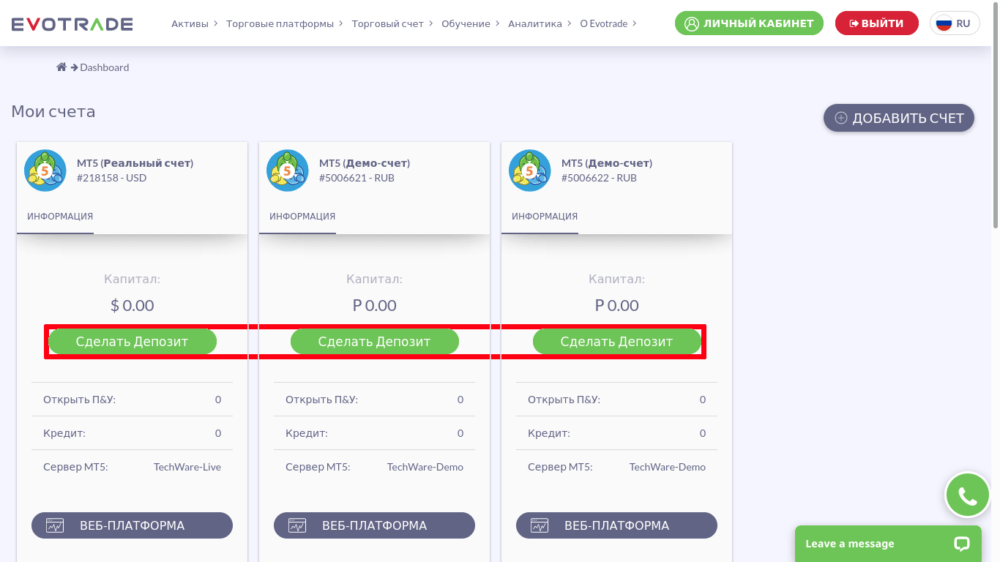This screenshot has height=562, width=1000.
Task: Click the red Выйти logout button
Action: coord(876,23)
